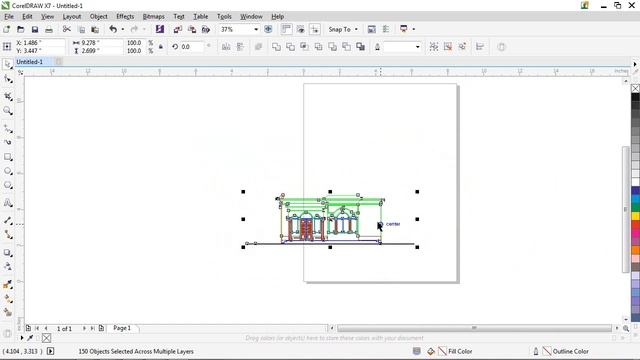Switch to the Untitled-1 document tab

(x=29, y=62)
